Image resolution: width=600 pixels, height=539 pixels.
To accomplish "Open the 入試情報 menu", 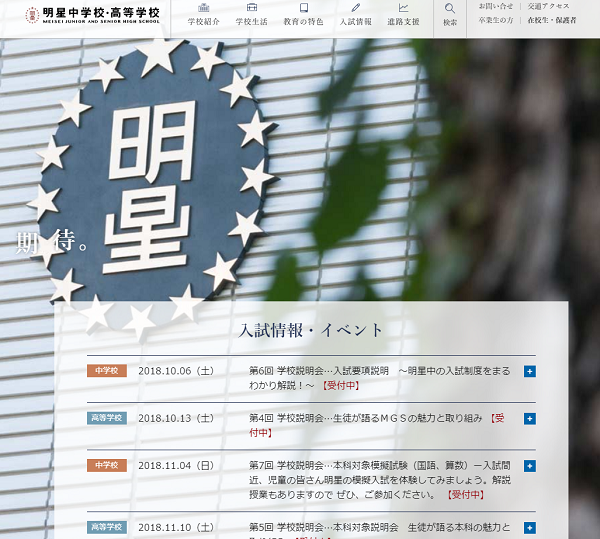I will point(356,22).
